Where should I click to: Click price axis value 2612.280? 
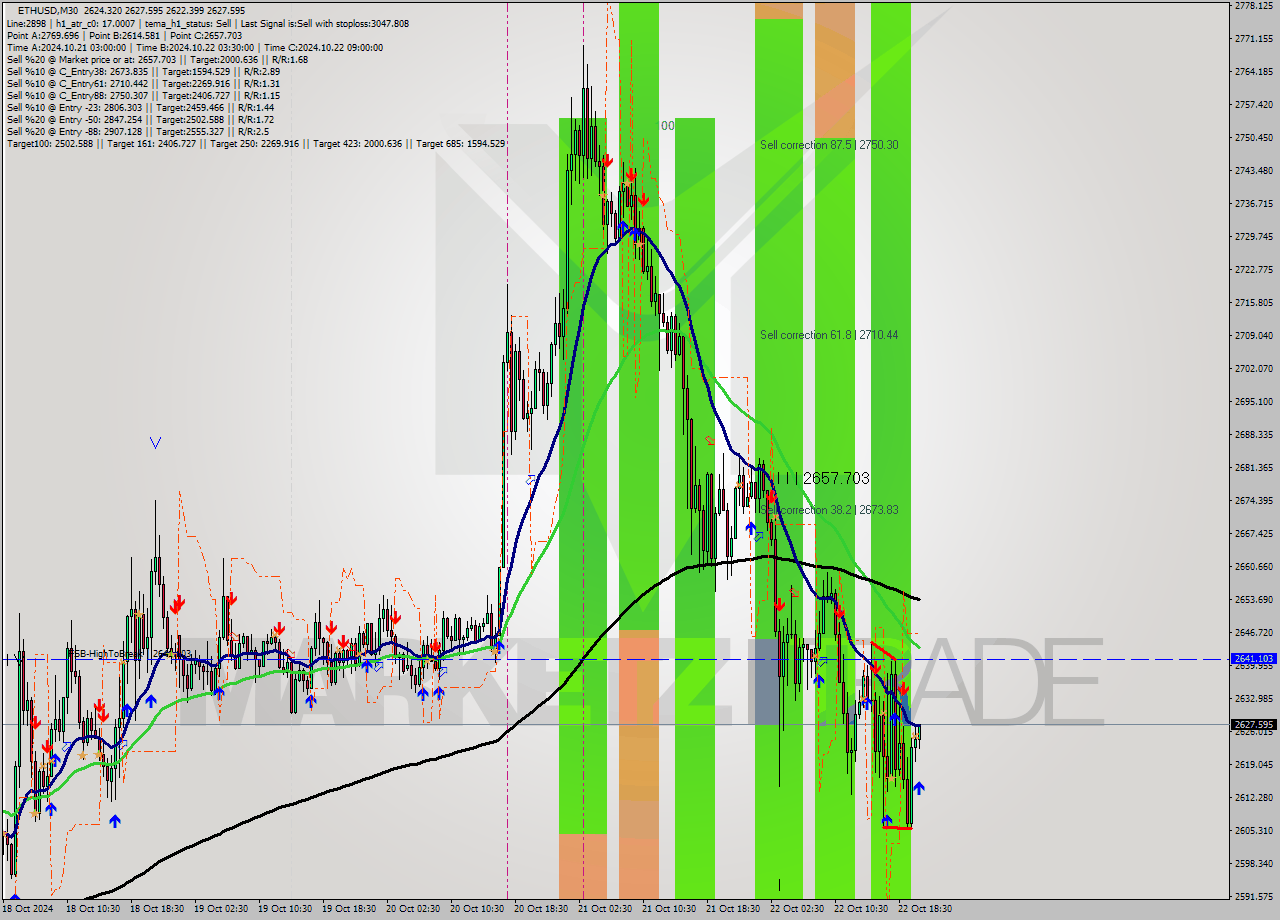[1253, 797]
